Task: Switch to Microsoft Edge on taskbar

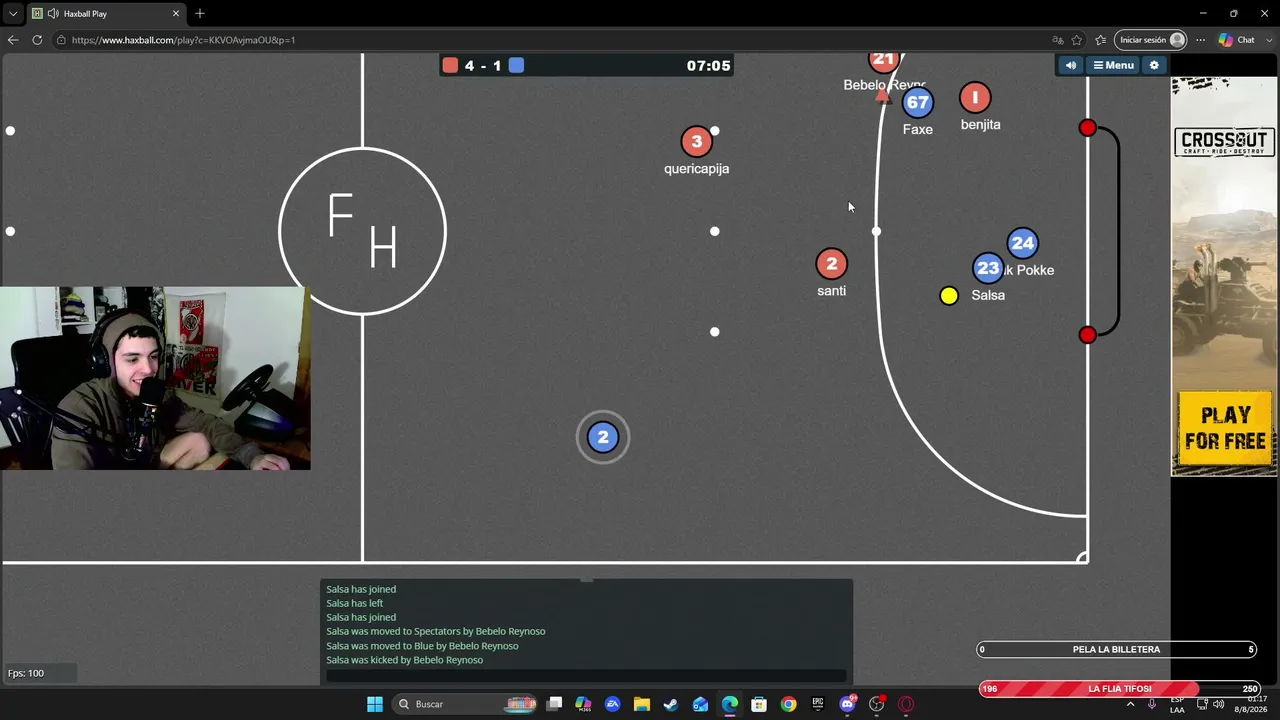Action: (x=730, y=704)
